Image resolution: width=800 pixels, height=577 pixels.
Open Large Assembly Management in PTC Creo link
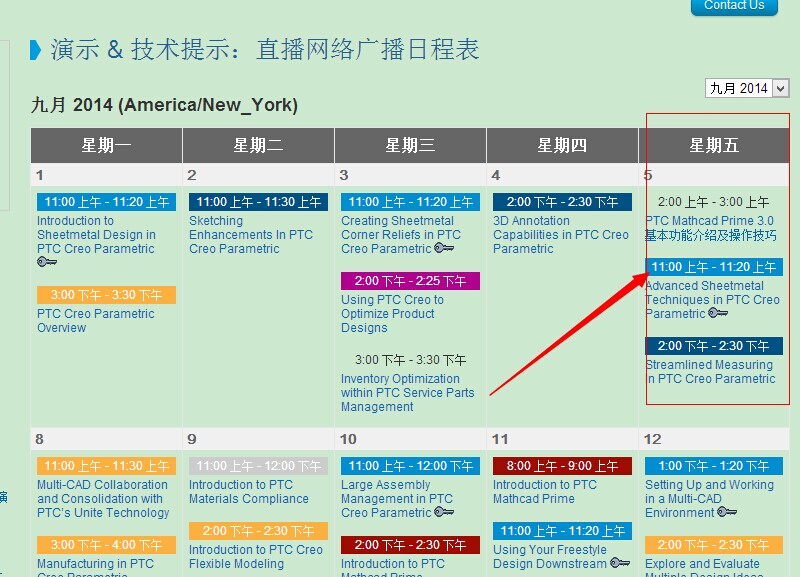coord(397,498)
